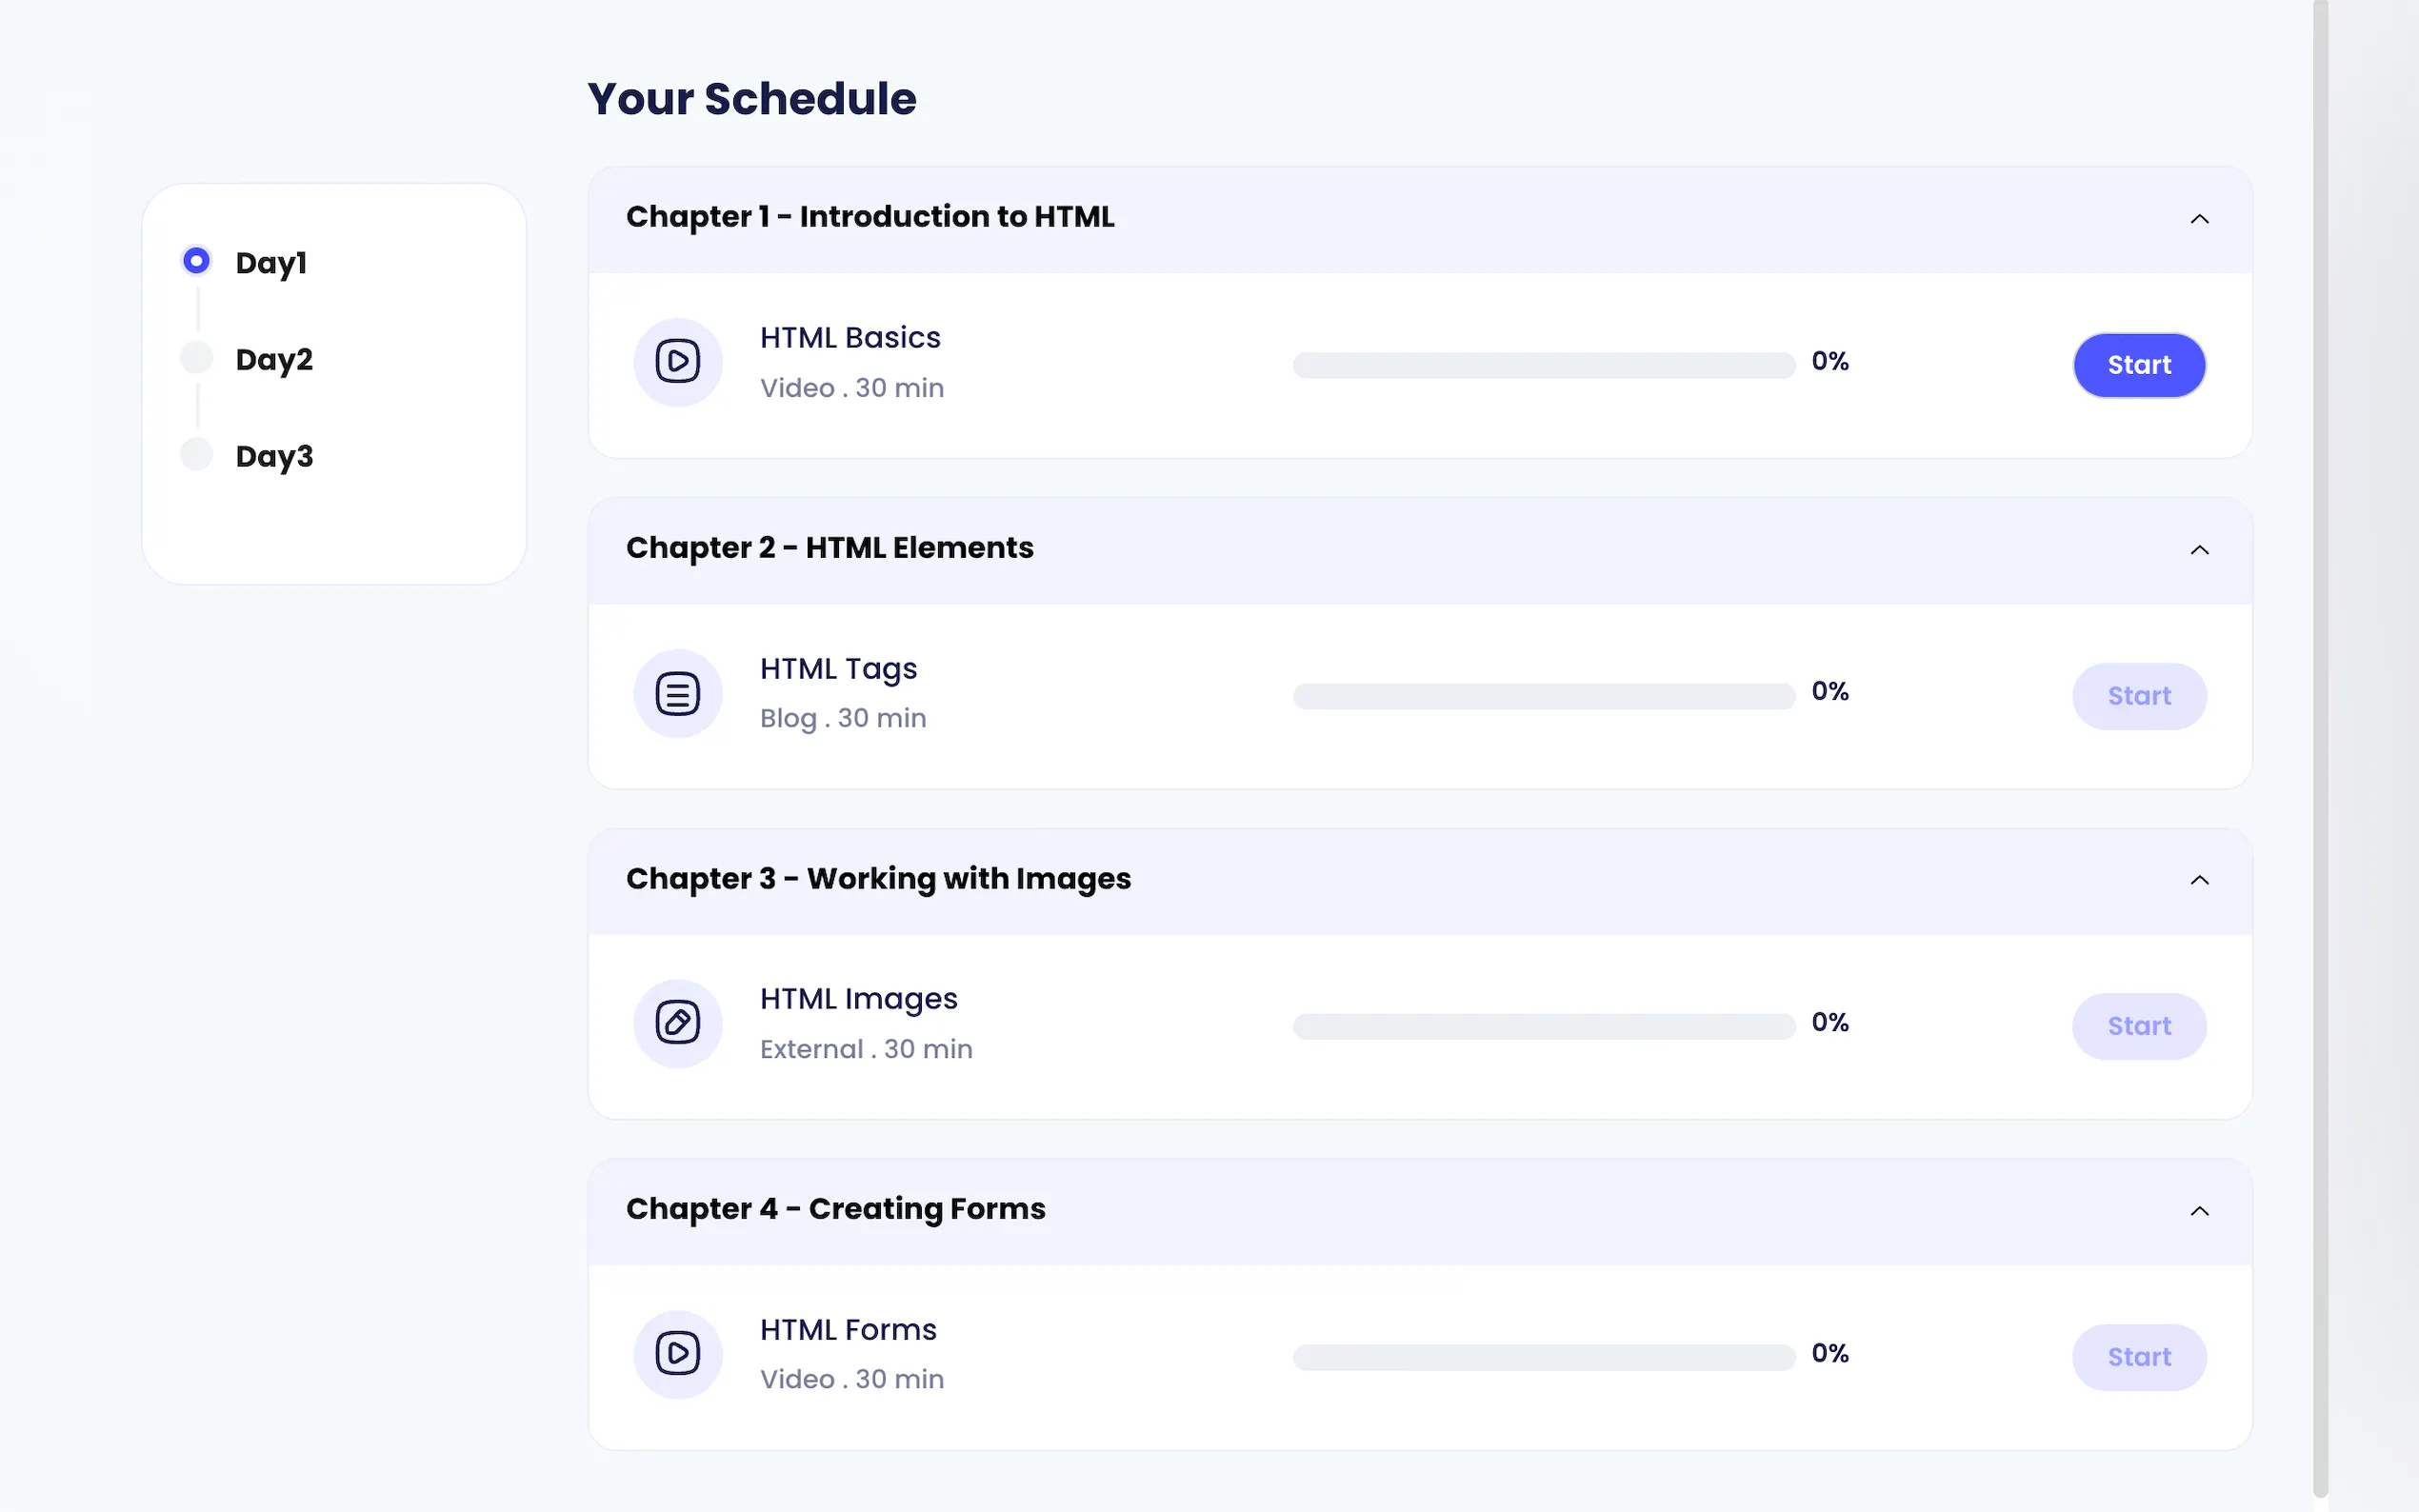2419x1512 pixels.
Task: Collapse Chapter 4 Creating Forms chevron
Action: 2199,1211
